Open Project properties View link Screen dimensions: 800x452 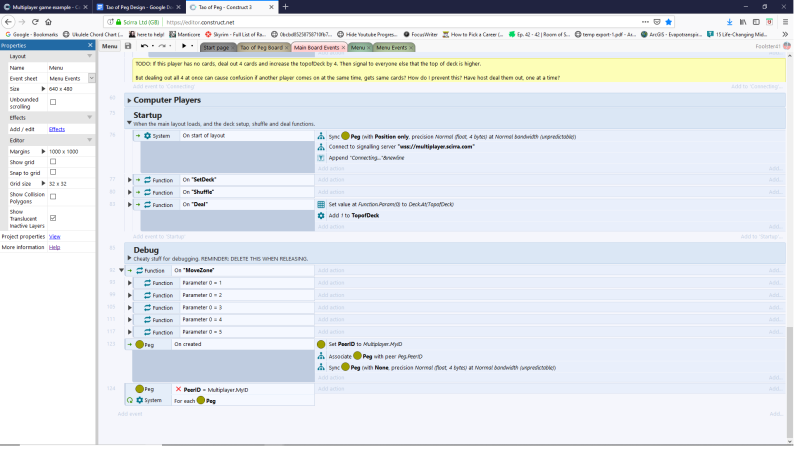pyautogui.click(x=55, y=237)
